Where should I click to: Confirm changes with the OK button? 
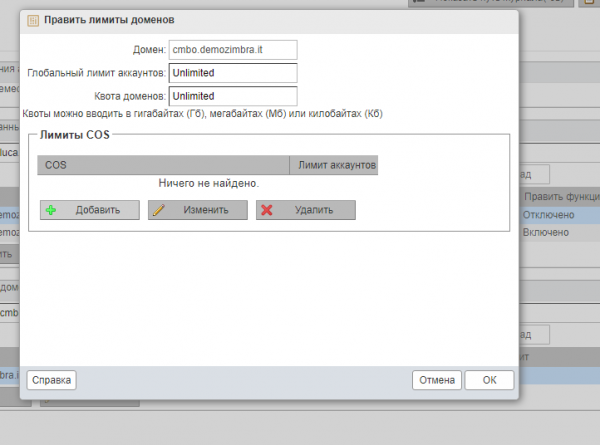pos(489,380)
